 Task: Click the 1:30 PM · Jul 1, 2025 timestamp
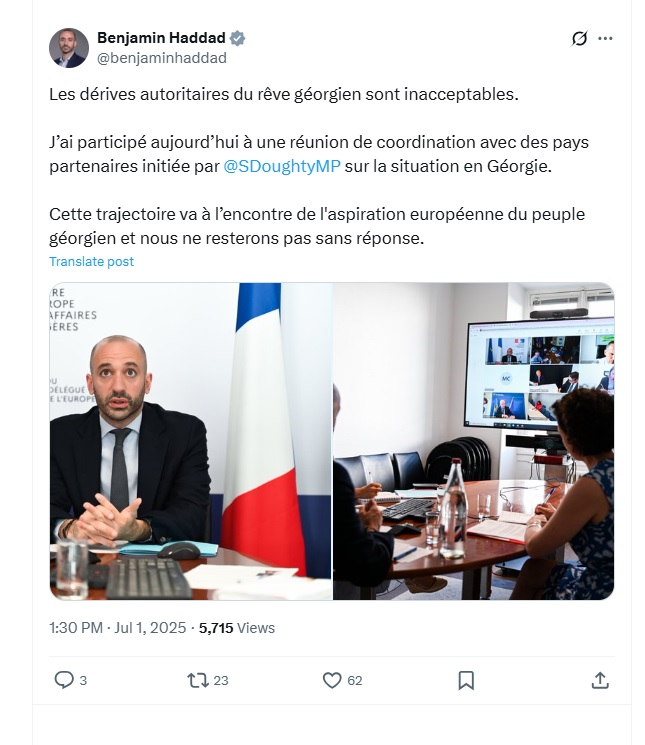point(117,628)
